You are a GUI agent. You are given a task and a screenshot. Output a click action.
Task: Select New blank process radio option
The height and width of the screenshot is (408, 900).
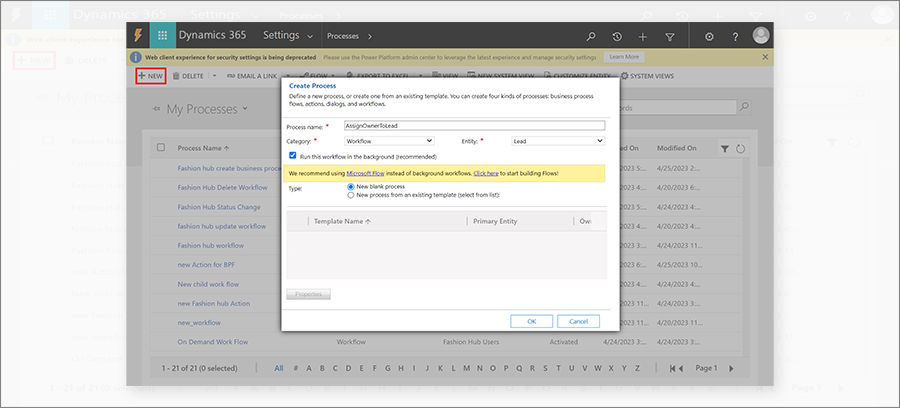coord(351,187)
